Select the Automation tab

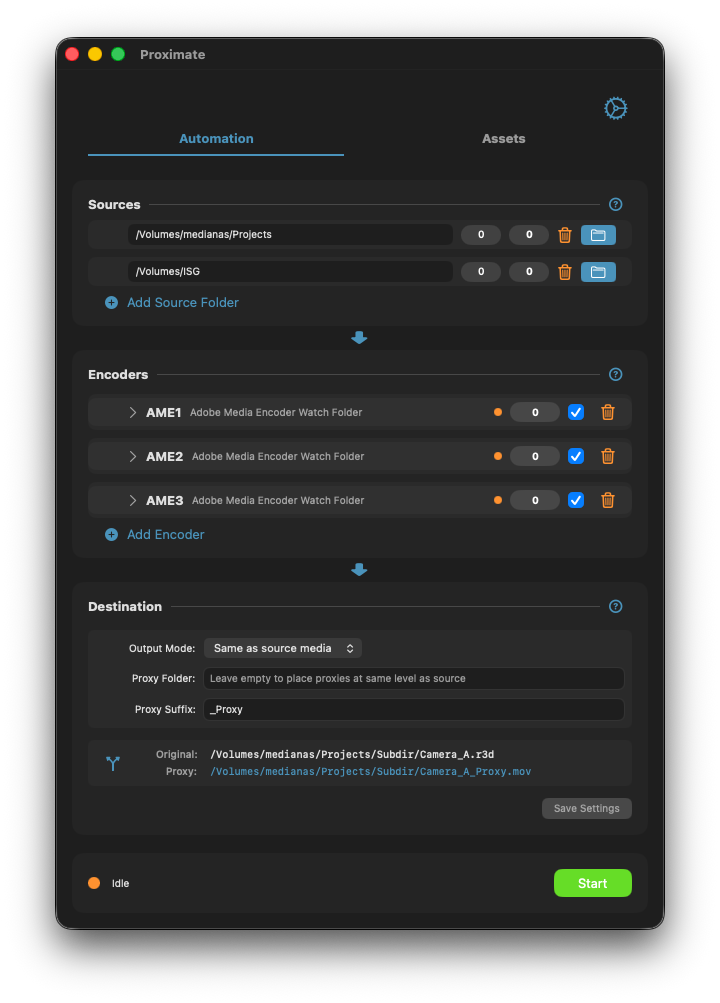point(215,138)
